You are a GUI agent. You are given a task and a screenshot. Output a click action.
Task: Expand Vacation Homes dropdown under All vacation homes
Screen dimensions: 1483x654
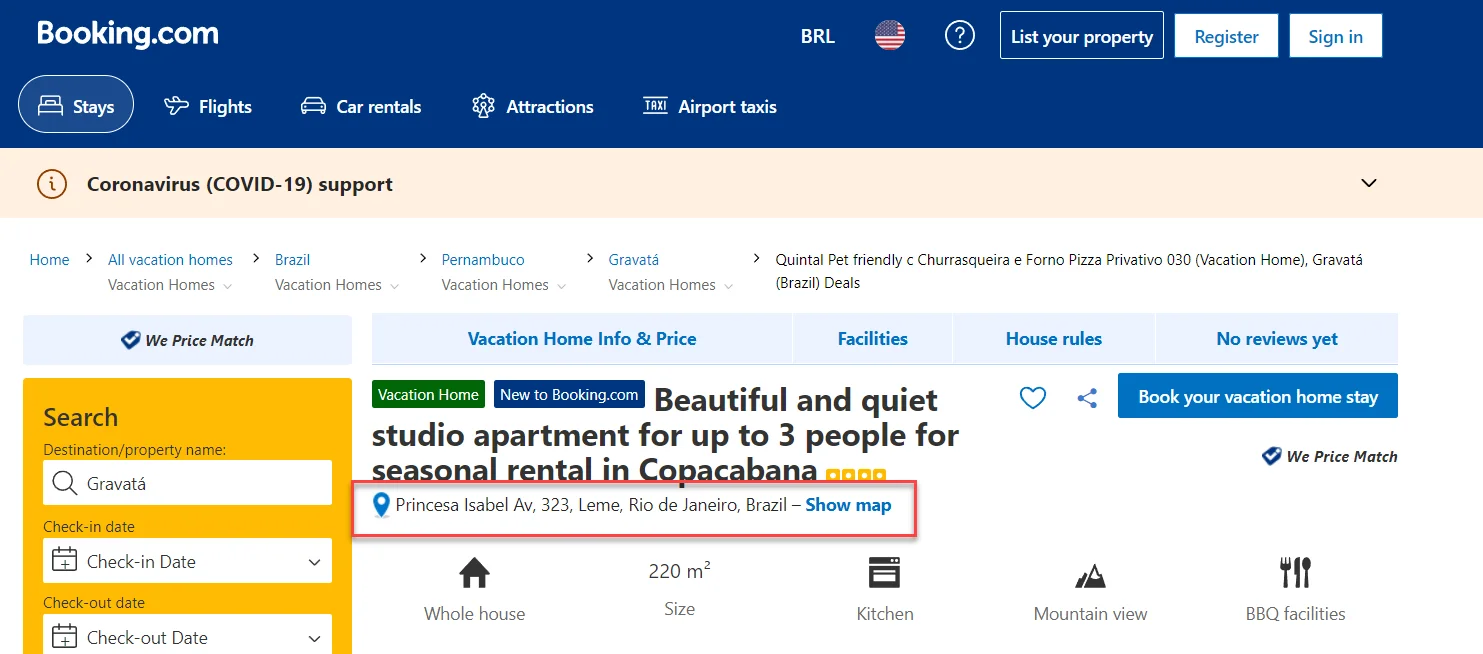pyautogui.click(x=170, y=285)
